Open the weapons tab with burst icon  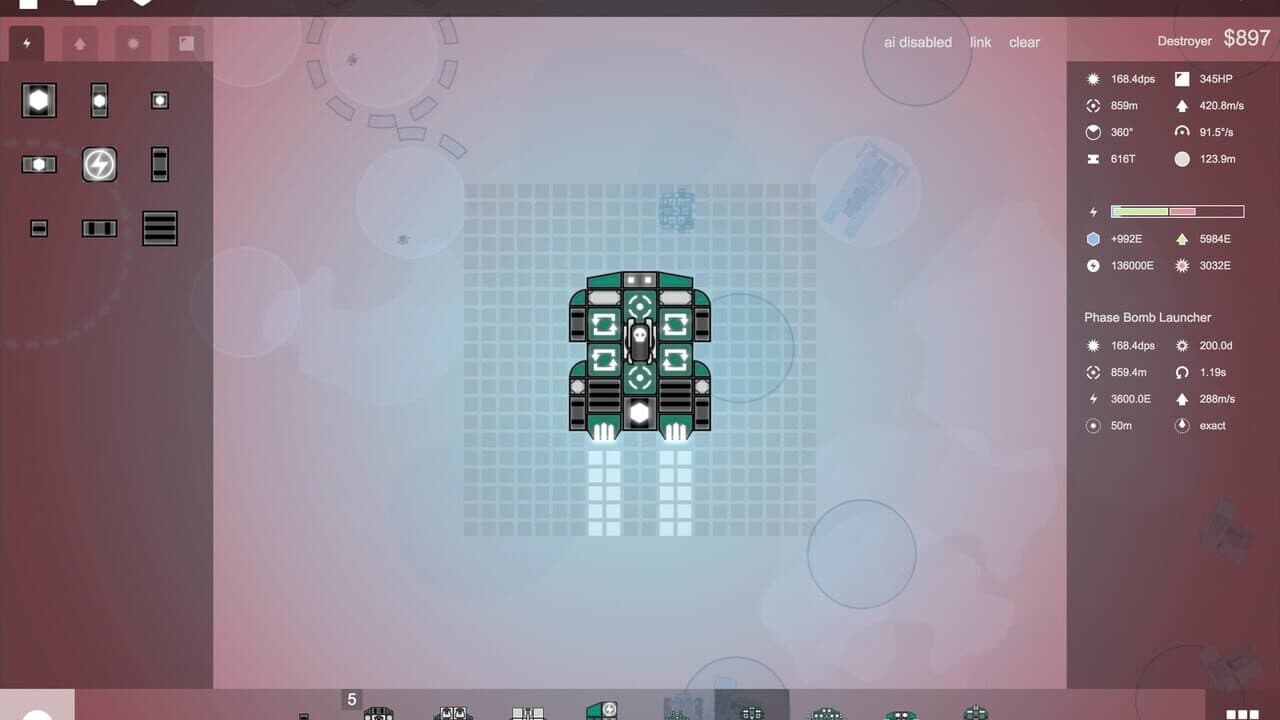133,44
